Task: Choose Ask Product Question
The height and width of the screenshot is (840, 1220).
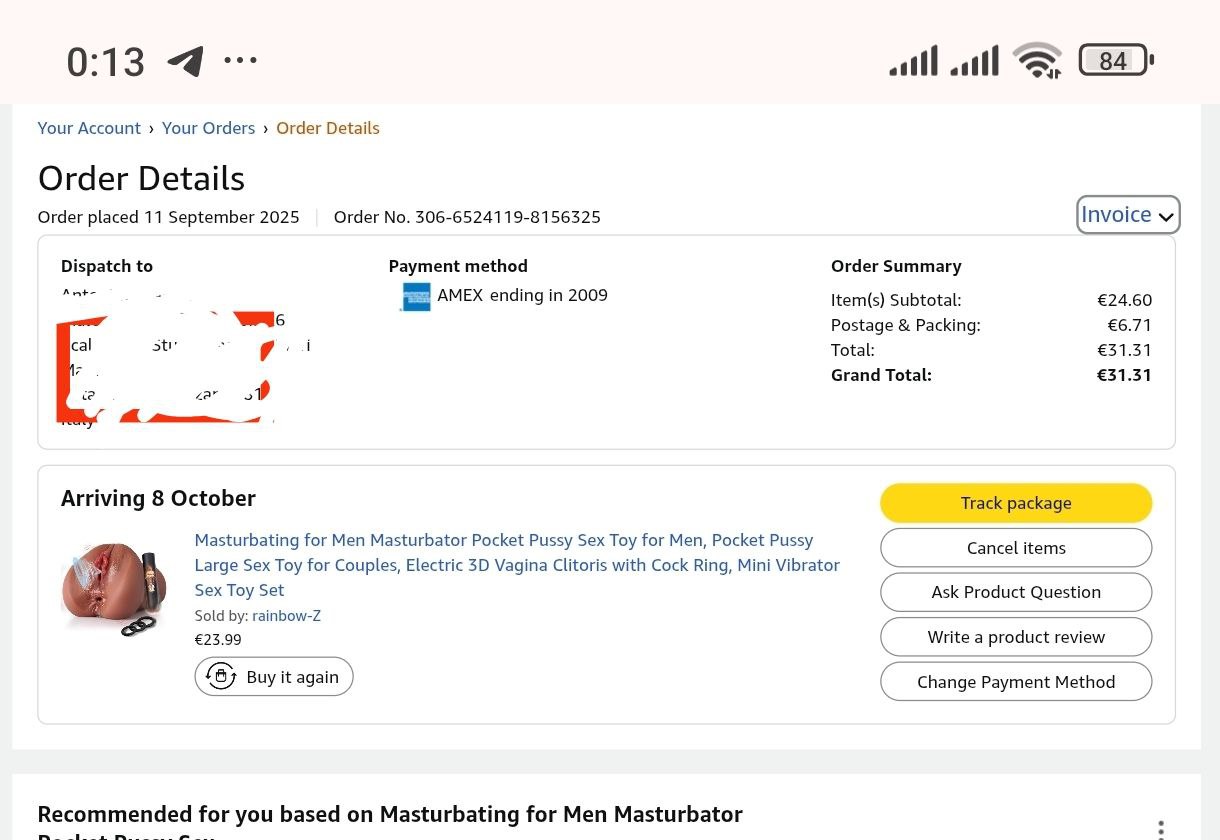Action: point(1016,592)
